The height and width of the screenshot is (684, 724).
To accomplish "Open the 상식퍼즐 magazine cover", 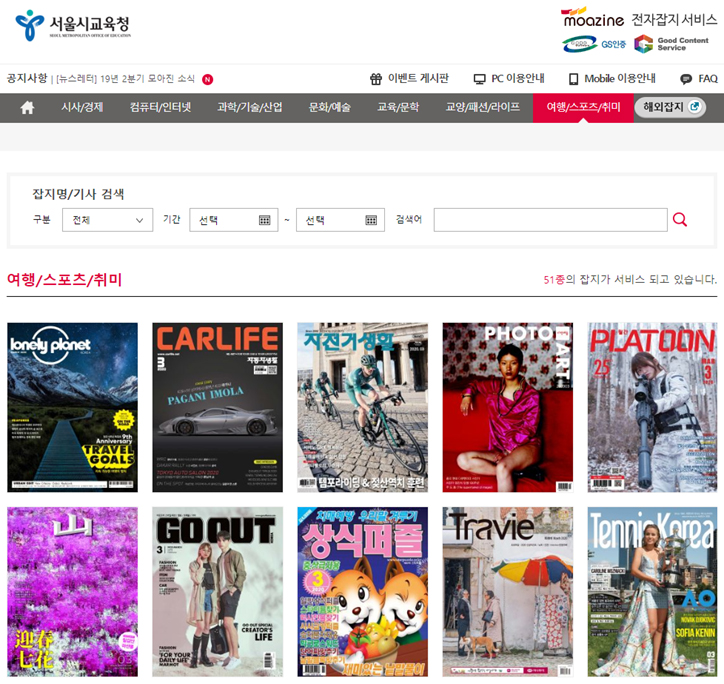I will [362, 592].
